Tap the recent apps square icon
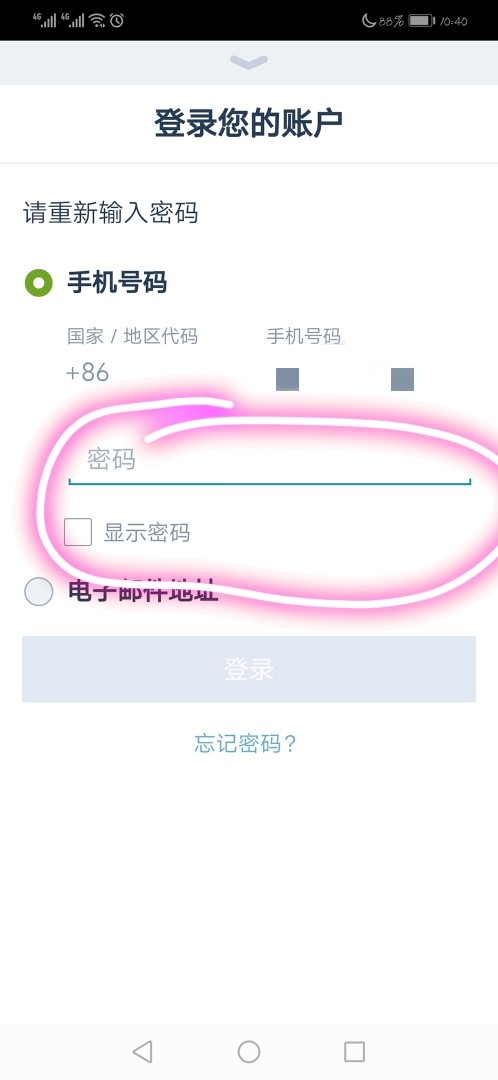The width and height of the screenshot is (498, 1080). pyautogui.click(x=354, y=1051)
